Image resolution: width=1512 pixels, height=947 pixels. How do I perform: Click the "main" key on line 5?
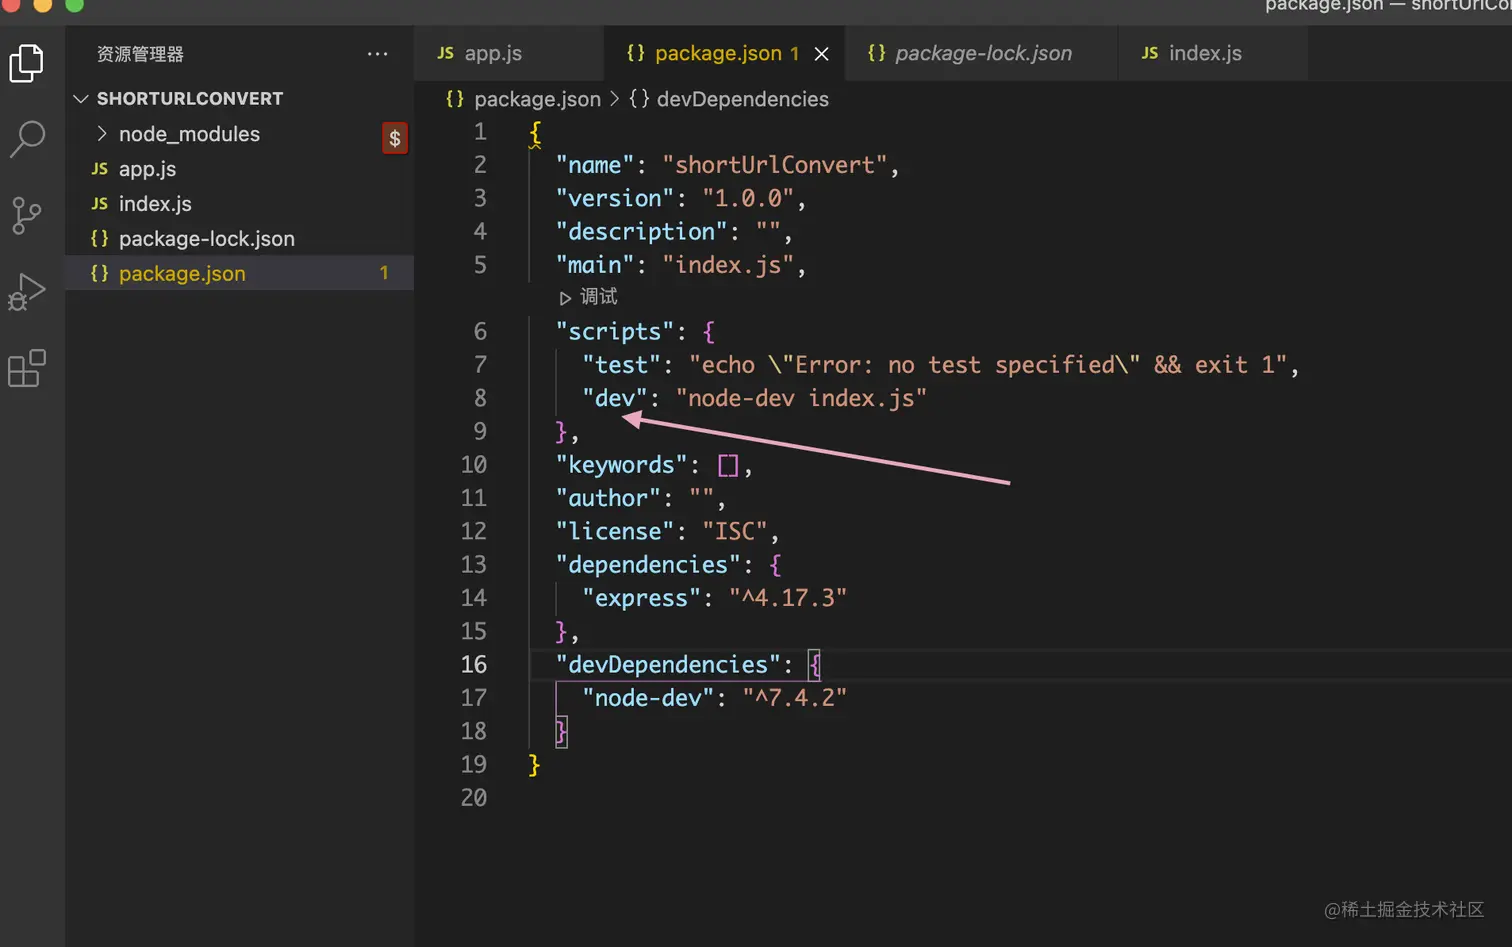click(x=595, y=265)
